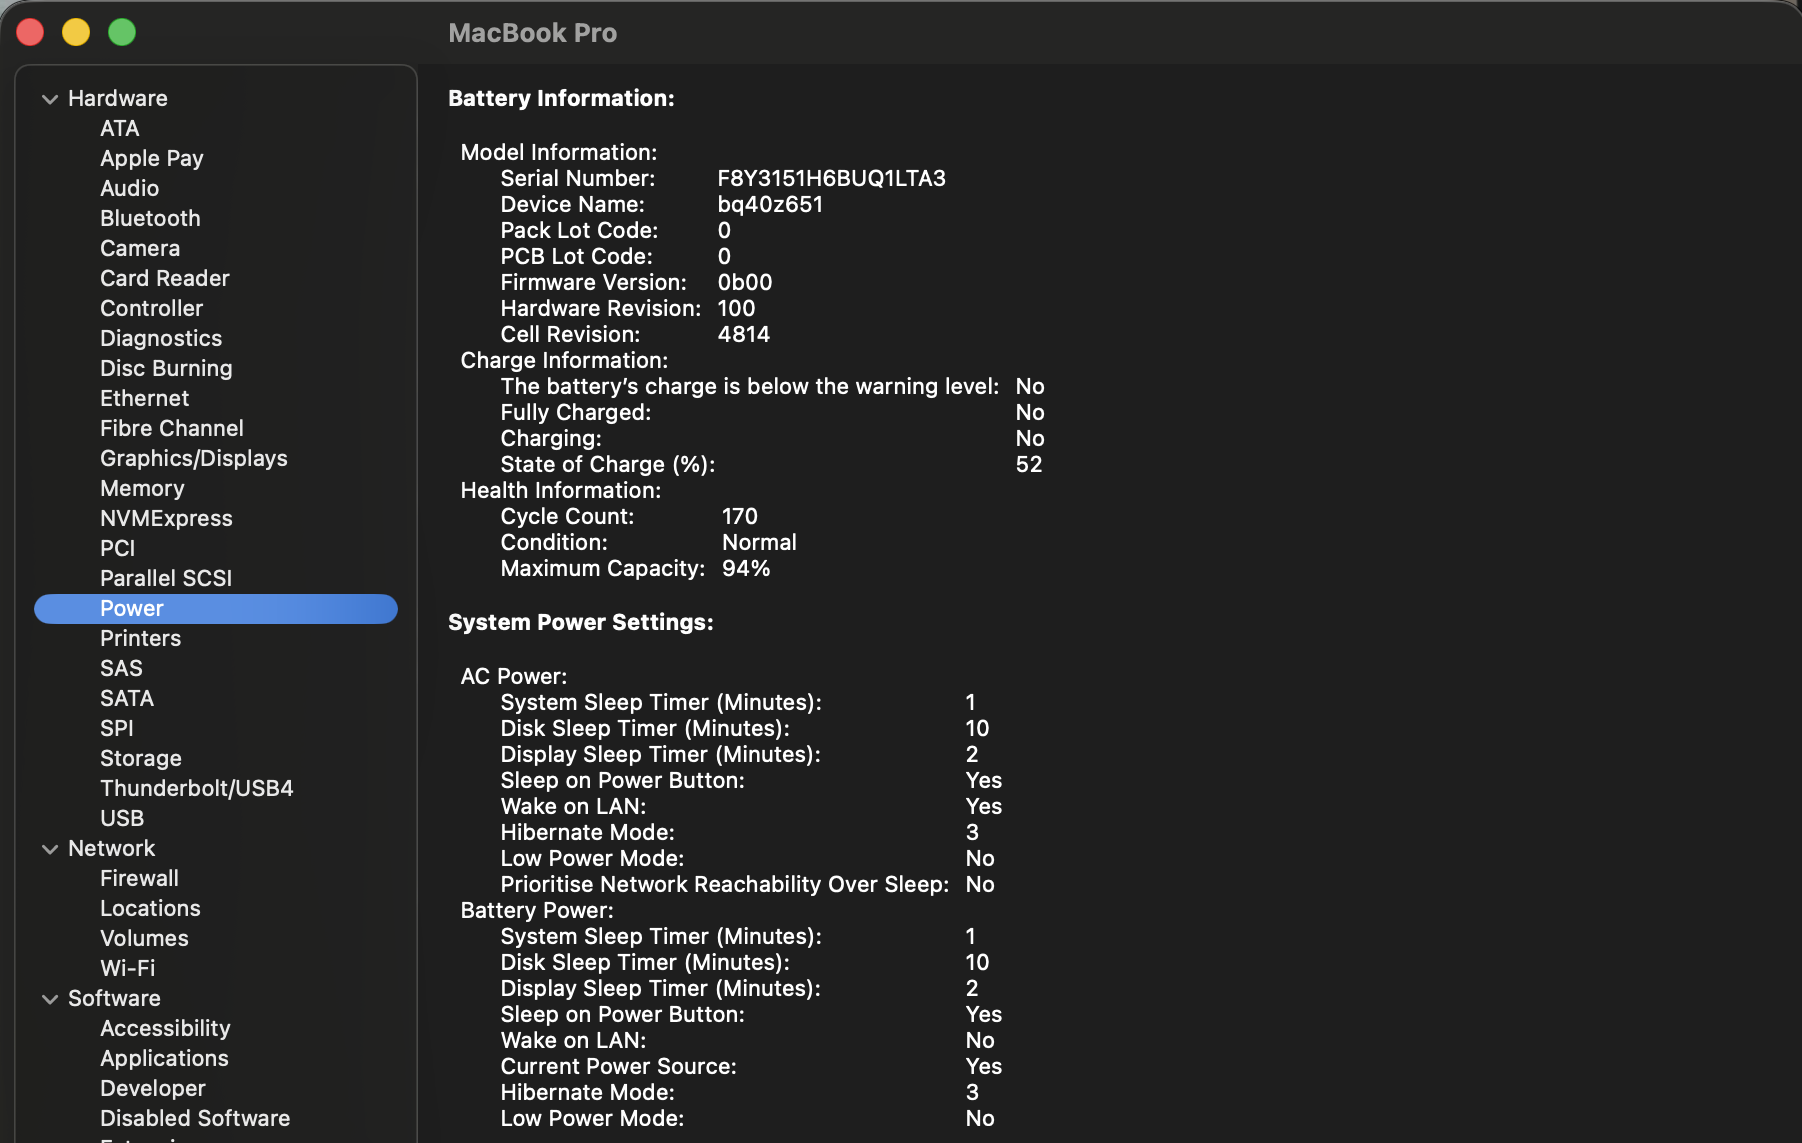The height and width of the screenshot is (1143, 1802).
Task: Select Bluetooth in the sidebar
Action: point(150,218)
